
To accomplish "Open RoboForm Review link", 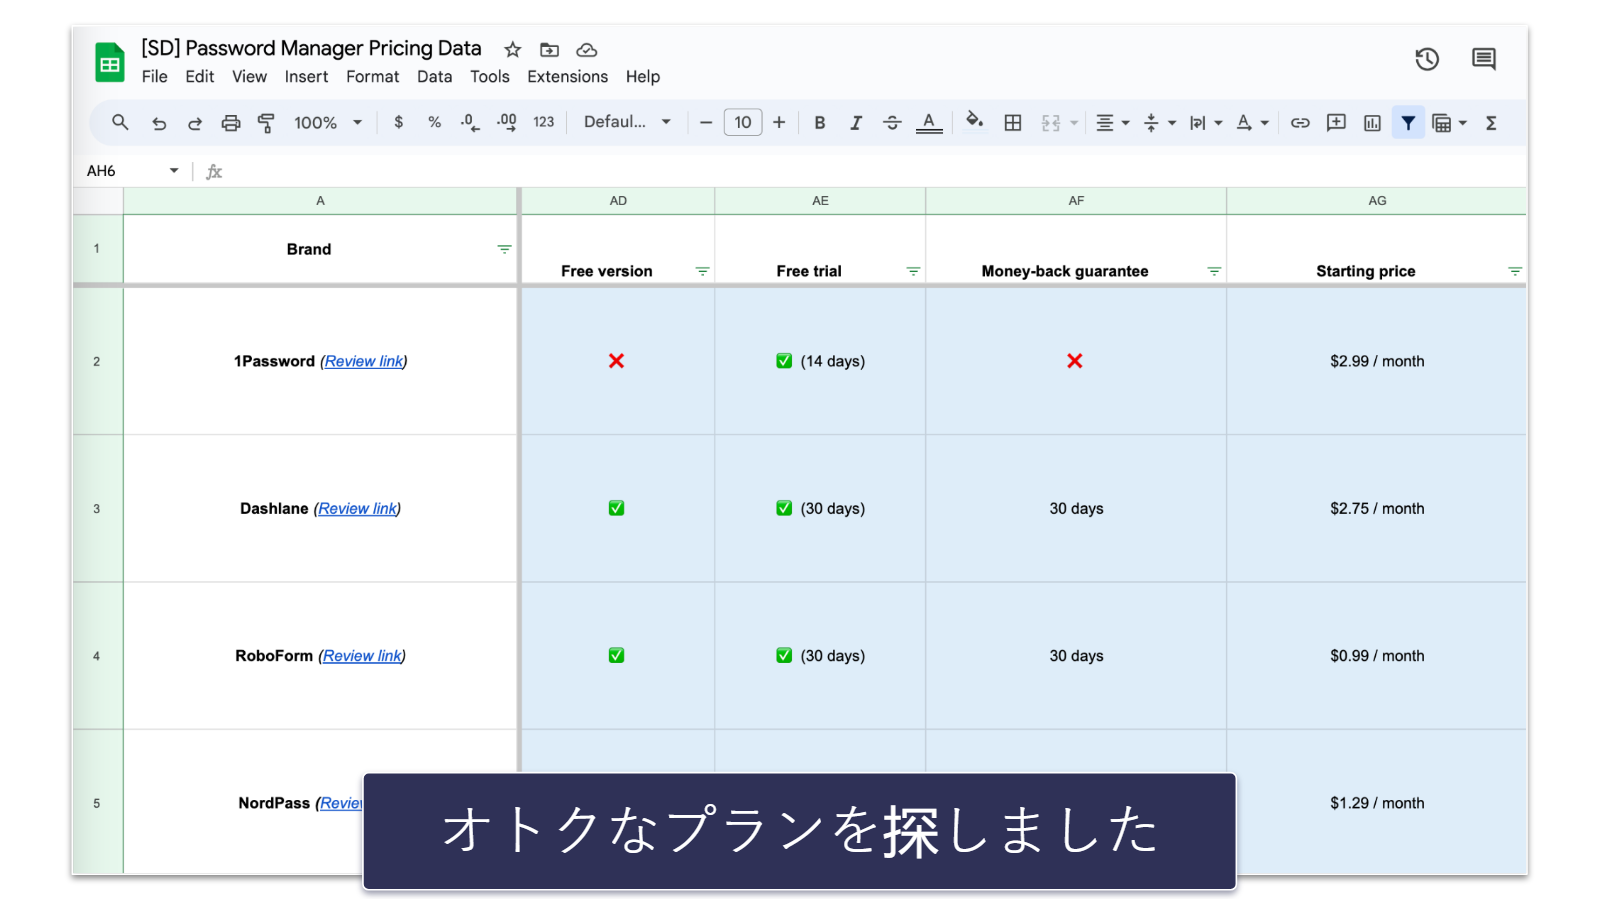I will (362, 656).
